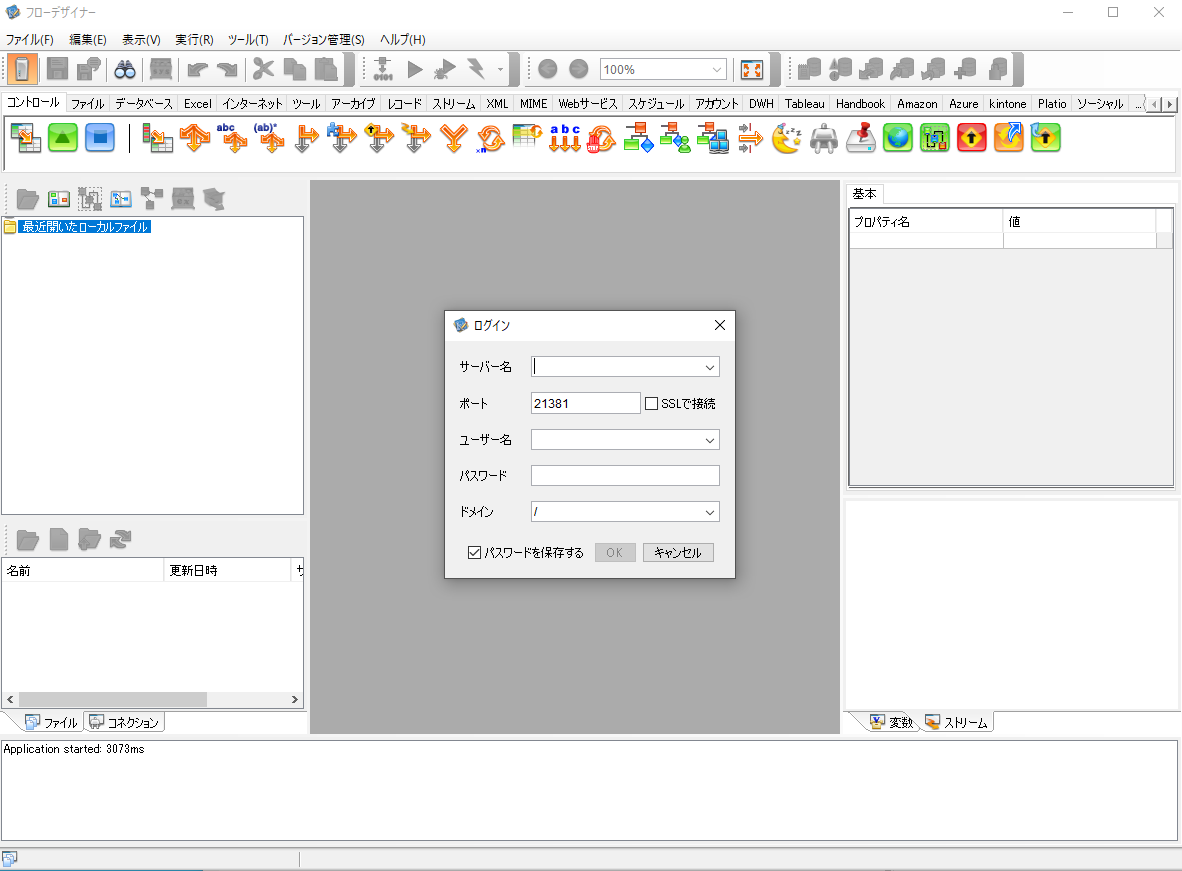
Task: Close the ログイン dialog
Action: point(720,325)
